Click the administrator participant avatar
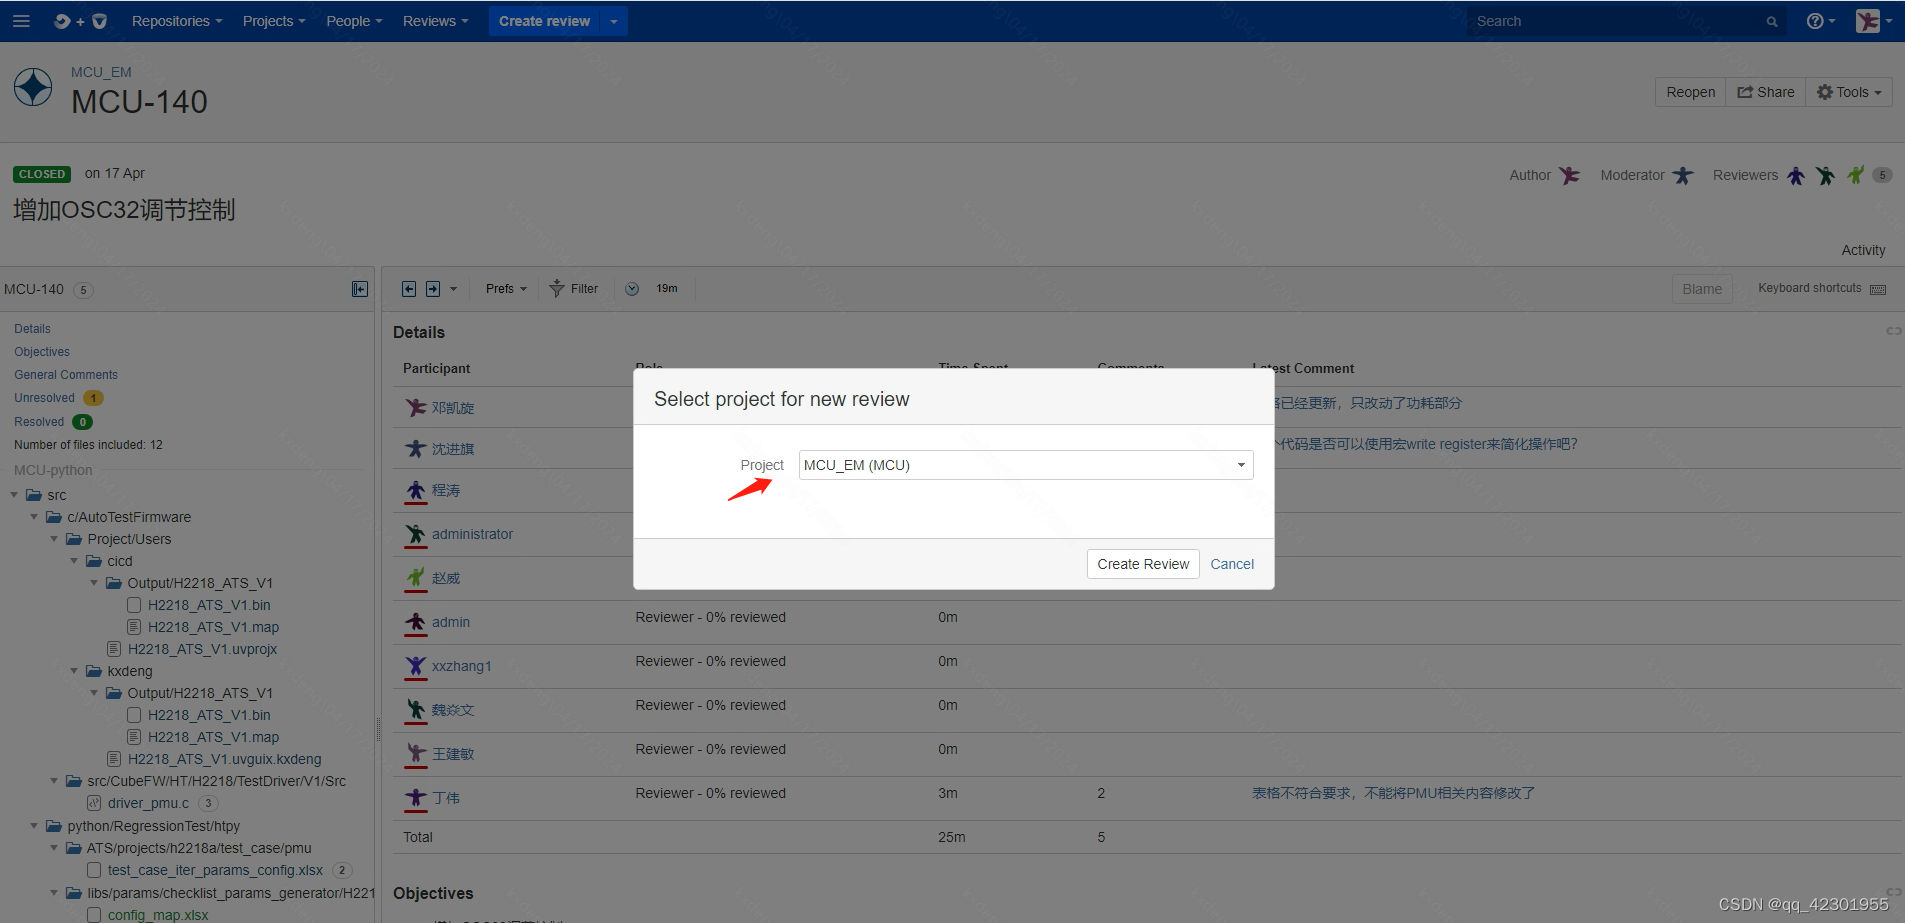 coord(416,534)
